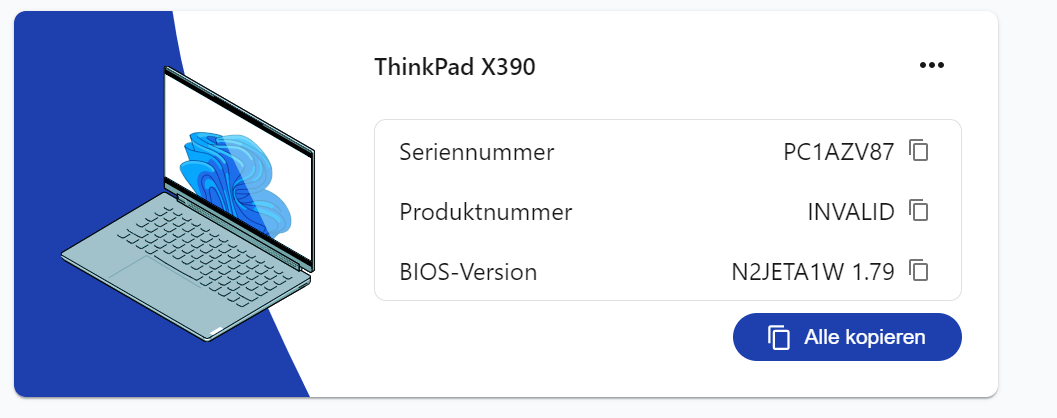Viewport: 1057px width, 418px height.
Task: Copy the Seriennummer value with its icon
Action: (x=919, y=151)
